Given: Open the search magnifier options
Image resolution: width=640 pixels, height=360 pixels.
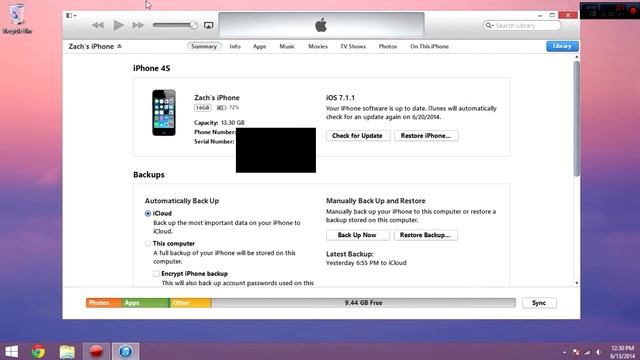Looking at the screenshot, I should pyautogui.click(x=489, y=25).
